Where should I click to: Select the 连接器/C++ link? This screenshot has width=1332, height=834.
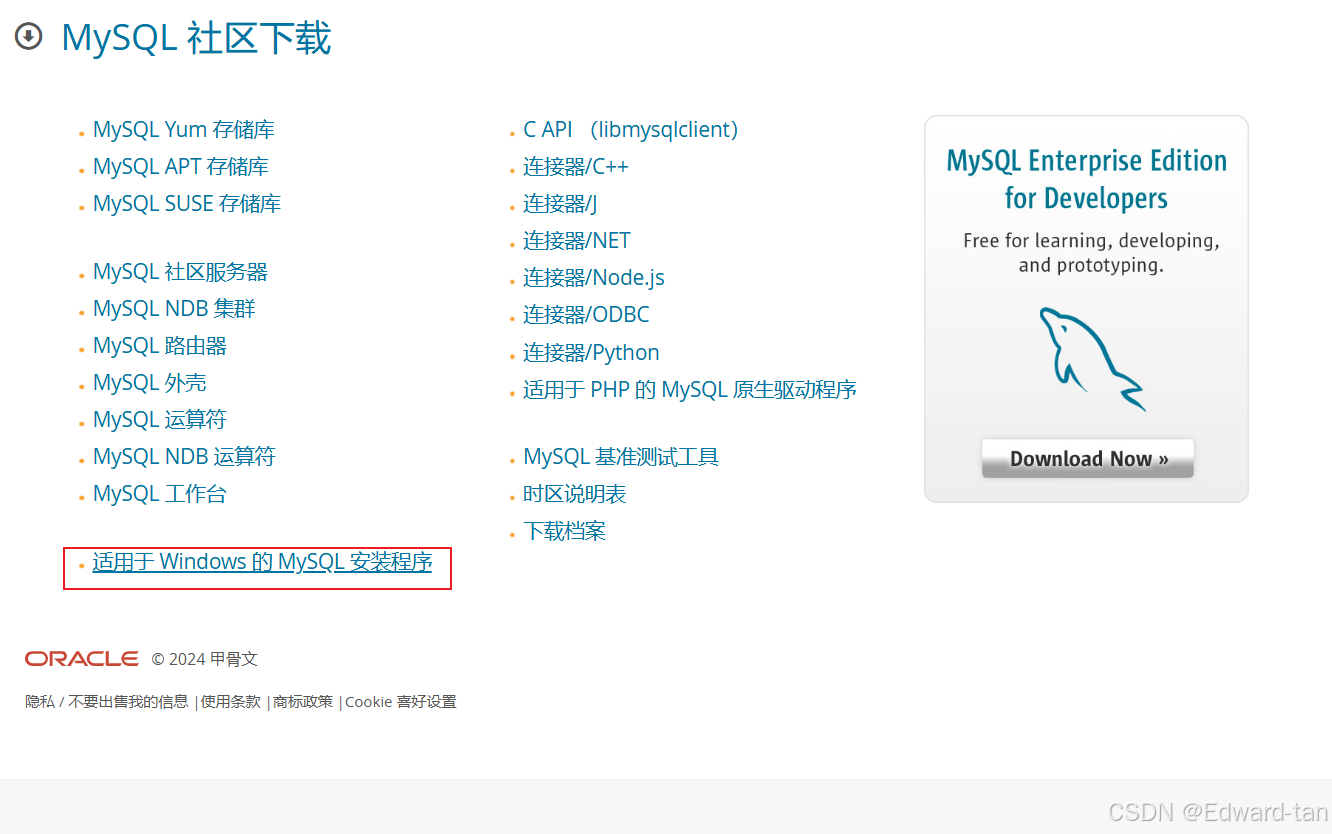576,167
